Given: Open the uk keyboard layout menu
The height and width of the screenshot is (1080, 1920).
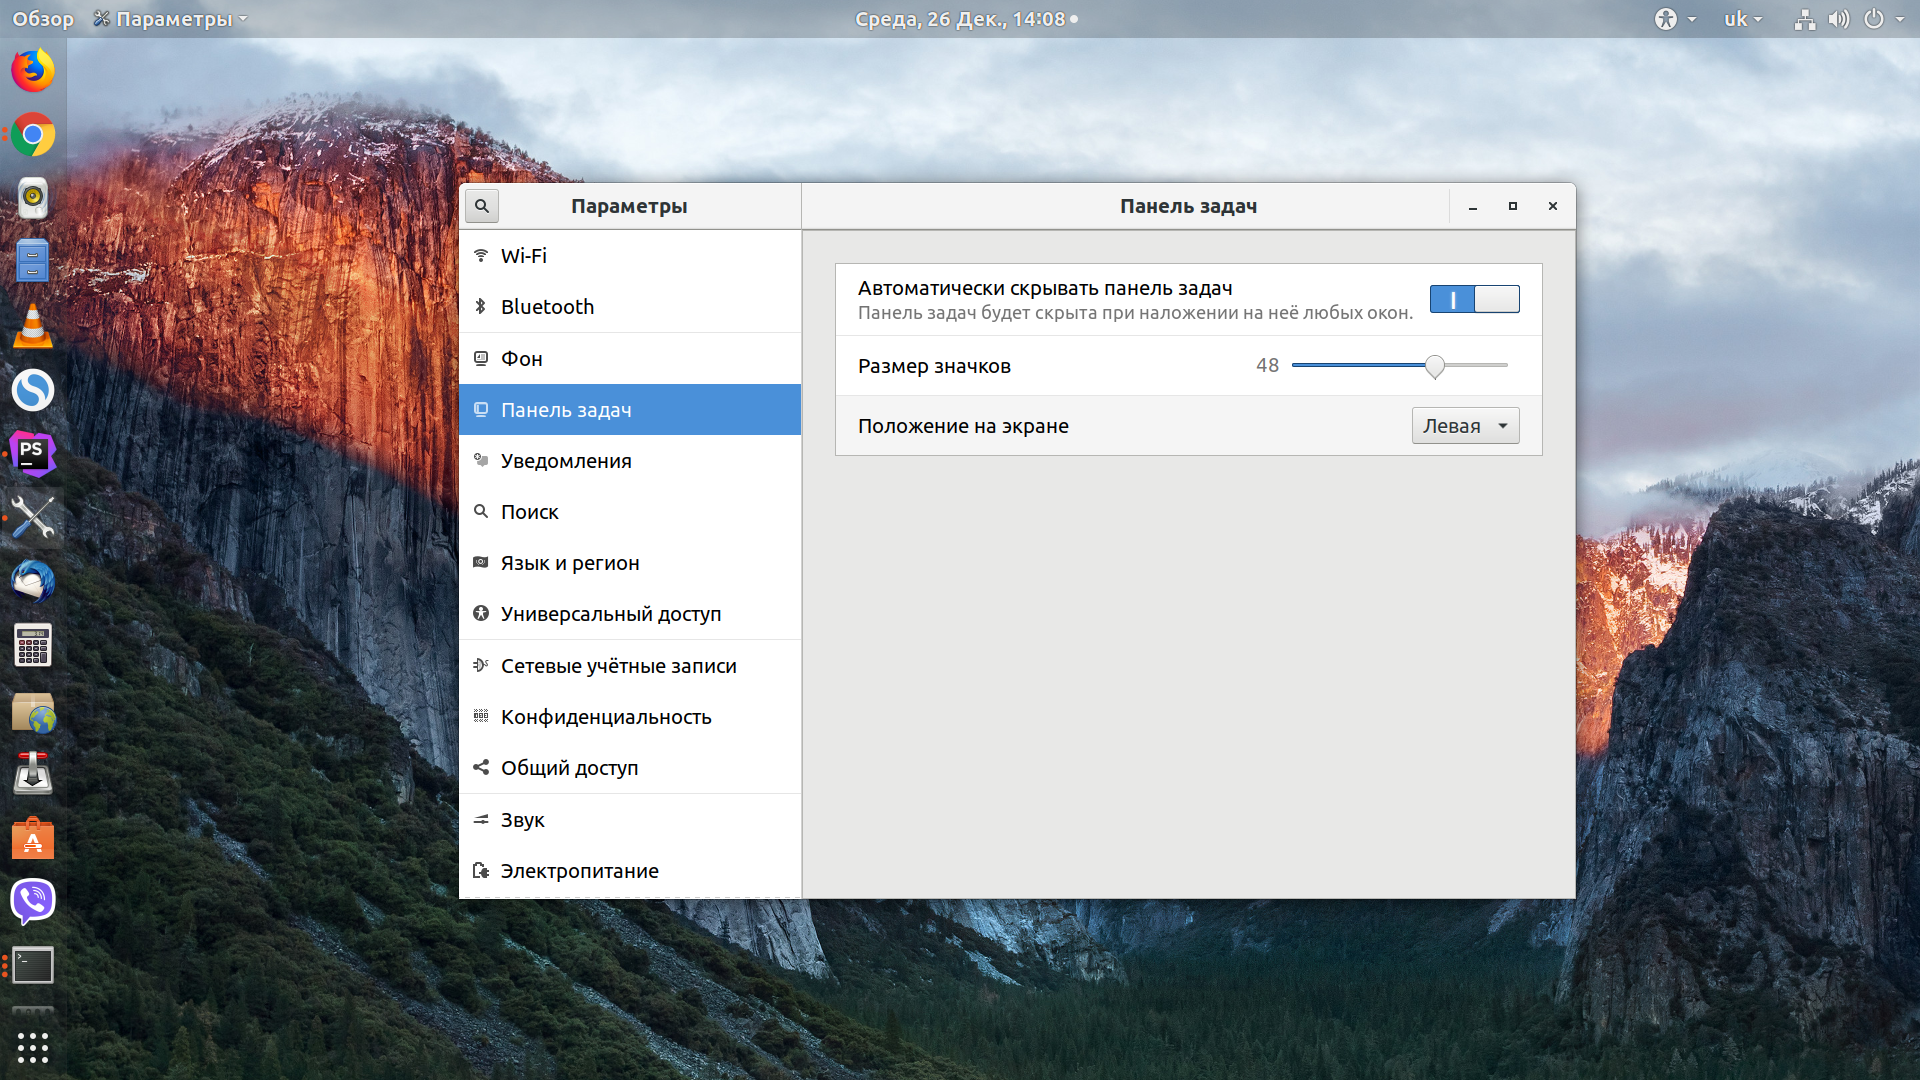Looking at the screenshot, I should [1742, 19].
